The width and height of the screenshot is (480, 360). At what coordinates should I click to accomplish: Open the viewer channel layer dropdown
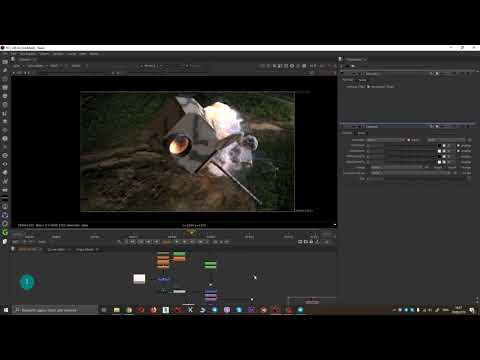(17, 66)
